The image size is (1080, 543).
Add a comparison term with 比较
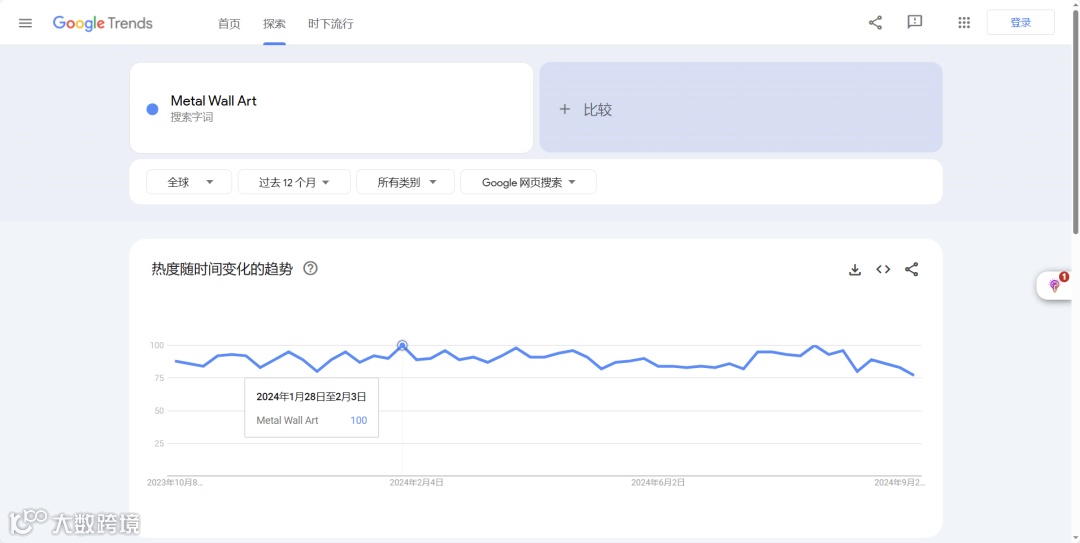coord(740,107)
